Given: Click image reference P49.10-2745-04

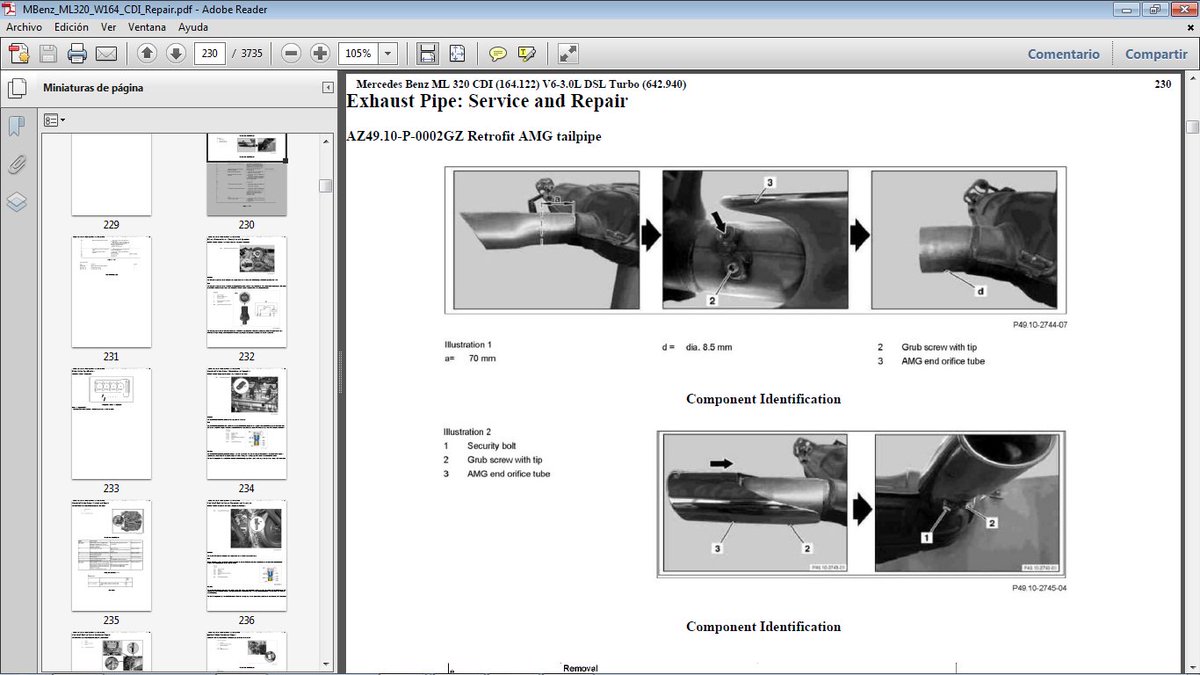Looking at the screenshot, I should [1040, 589].
